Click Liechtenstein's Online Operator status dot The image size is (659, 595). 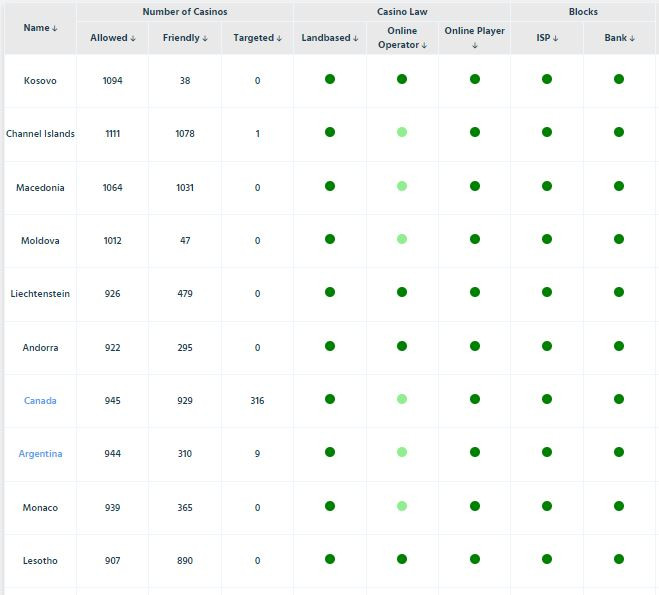coord(402,292)
